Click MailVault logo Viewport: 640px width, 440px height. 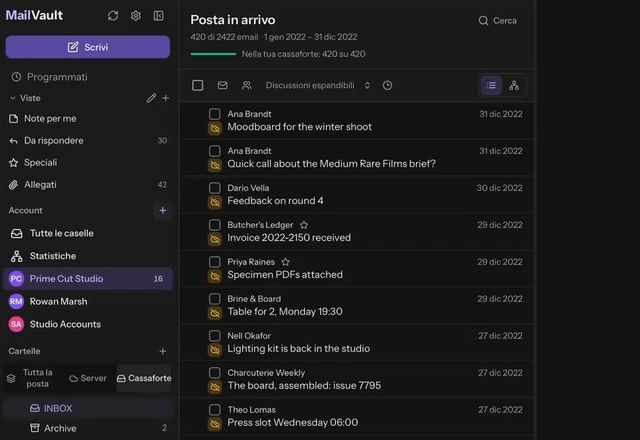click(x=34, y=16)
